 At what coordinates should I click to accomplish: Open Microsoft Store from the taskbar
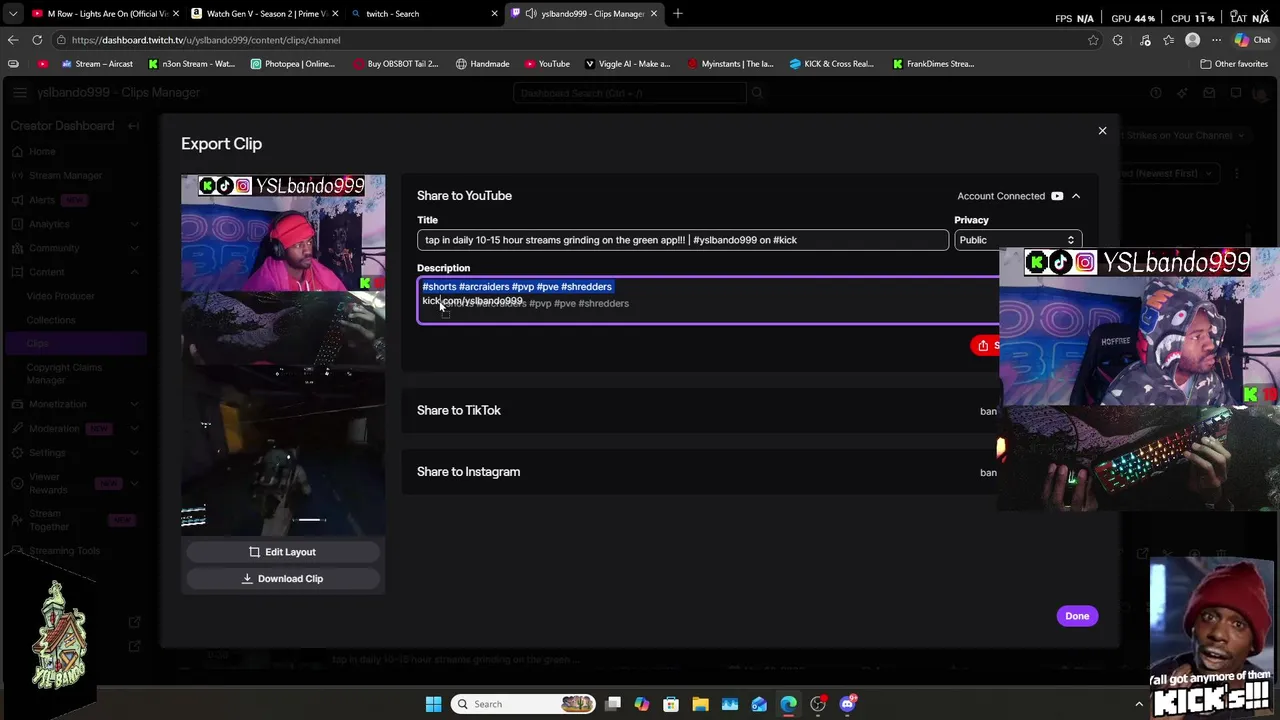click(671, 704)
